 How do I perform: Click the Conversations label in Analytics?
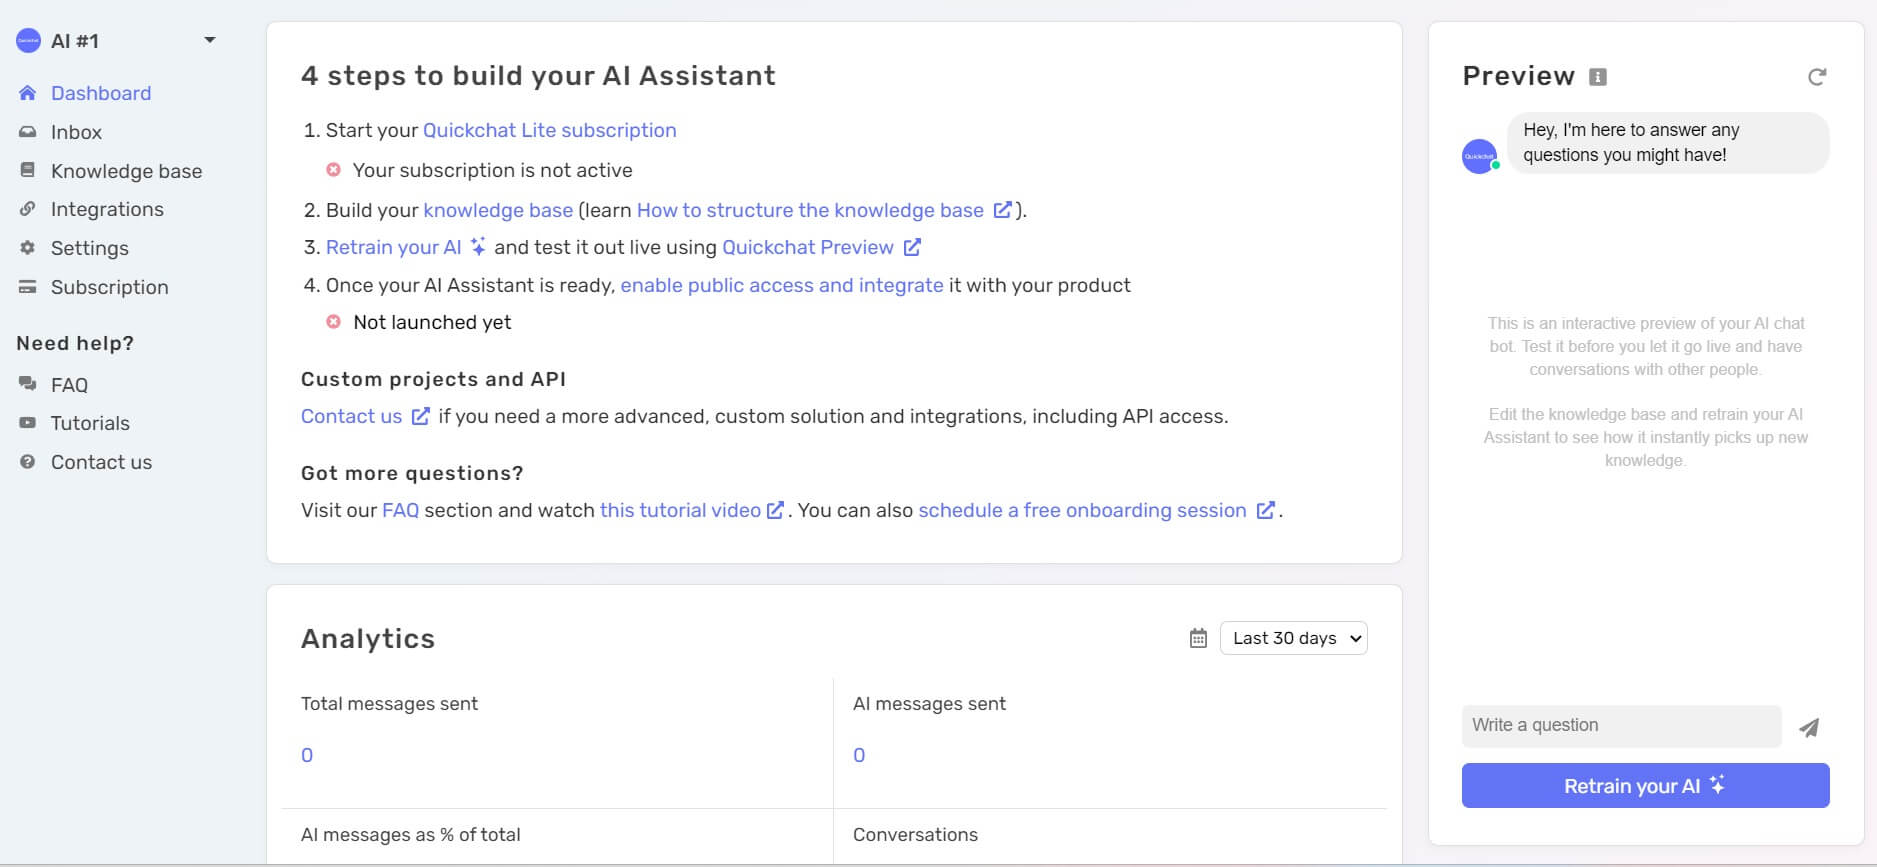915,835
